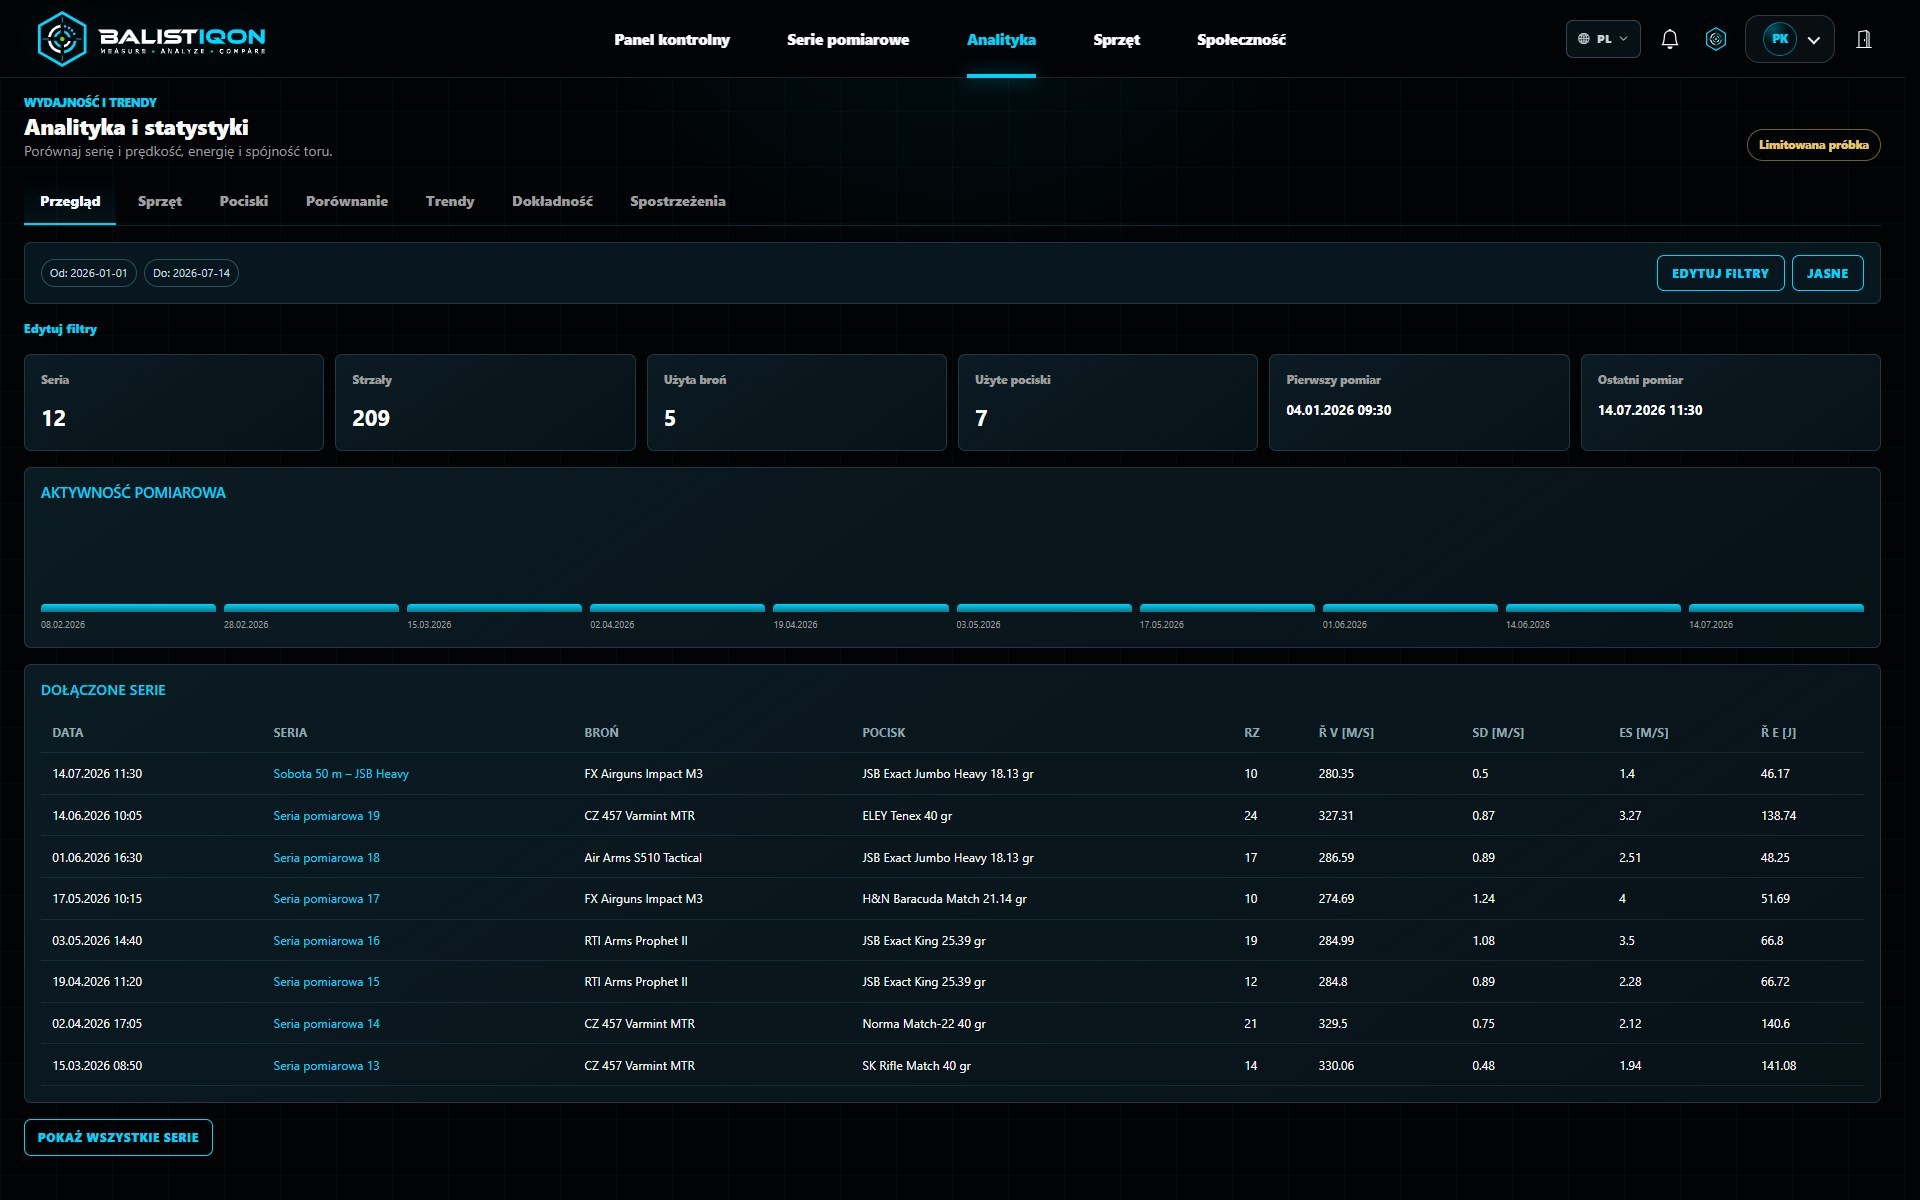Open the Seria pomiarowa 17 link
The image size is (1920, 1200).
(x=326, y=899)
